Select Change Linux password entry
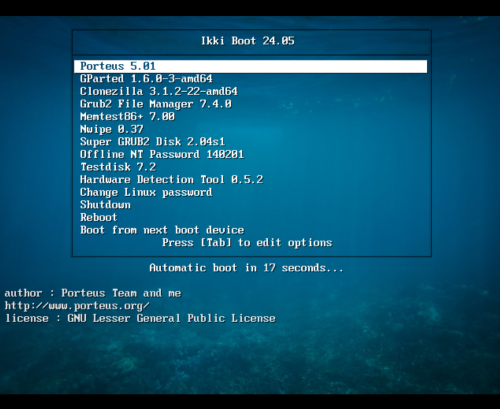Screen dimensions: 500x409 tap(146, 192)
